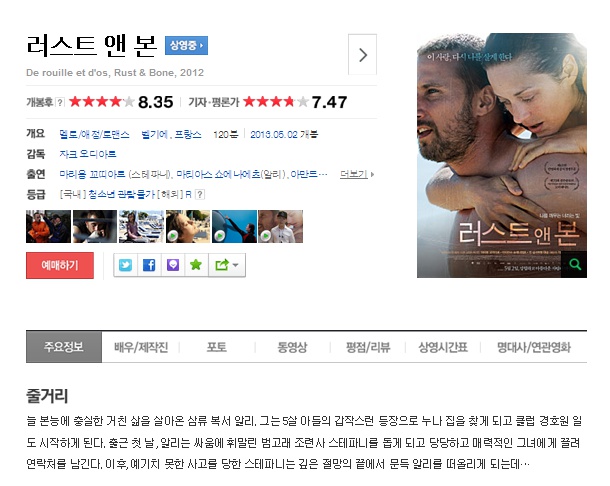Go to next movie with right chevron
Viewport: 610px width, 486px height.
[x=362, y=54]
